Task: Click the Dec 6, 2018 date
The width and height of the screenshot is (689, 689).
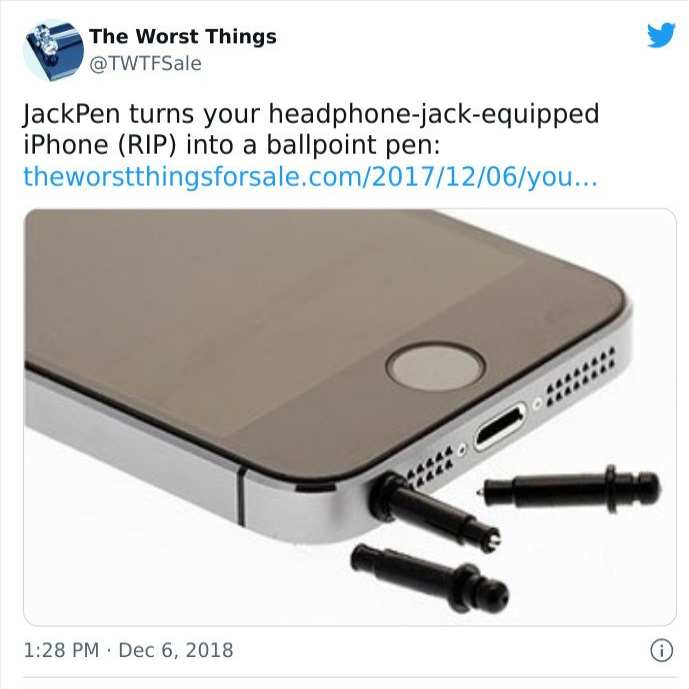Action: [176, 650]
